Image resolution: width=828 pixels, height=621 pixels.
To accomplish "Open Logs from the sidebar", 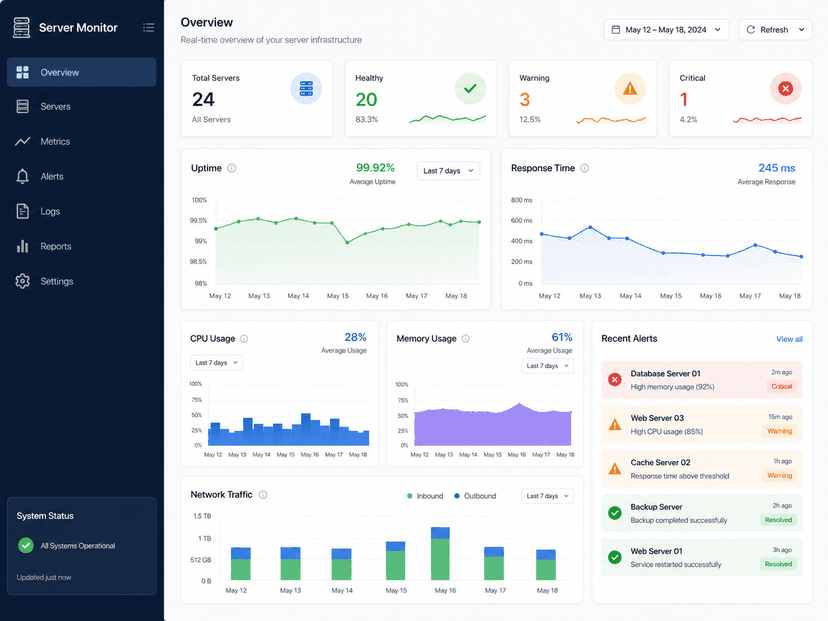I will coord(82,211).
